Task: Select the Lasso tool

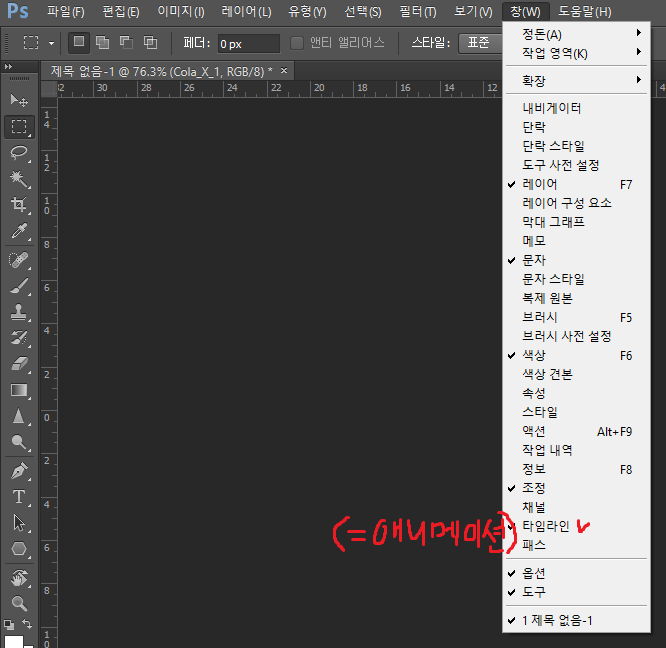Action: pos(19,152)
